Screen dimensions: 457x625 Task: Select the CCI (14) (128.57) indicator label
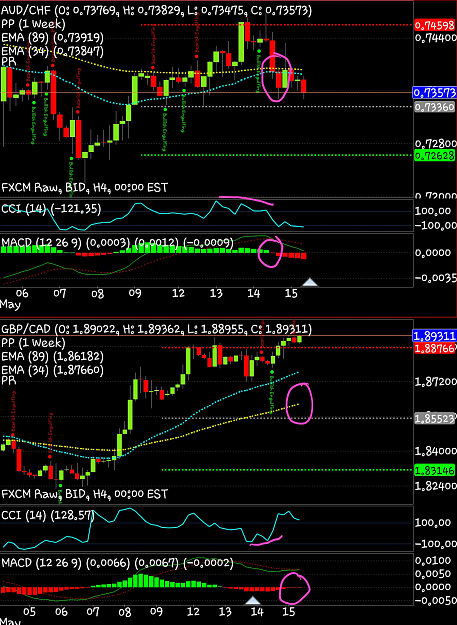(x=47, y=516)
